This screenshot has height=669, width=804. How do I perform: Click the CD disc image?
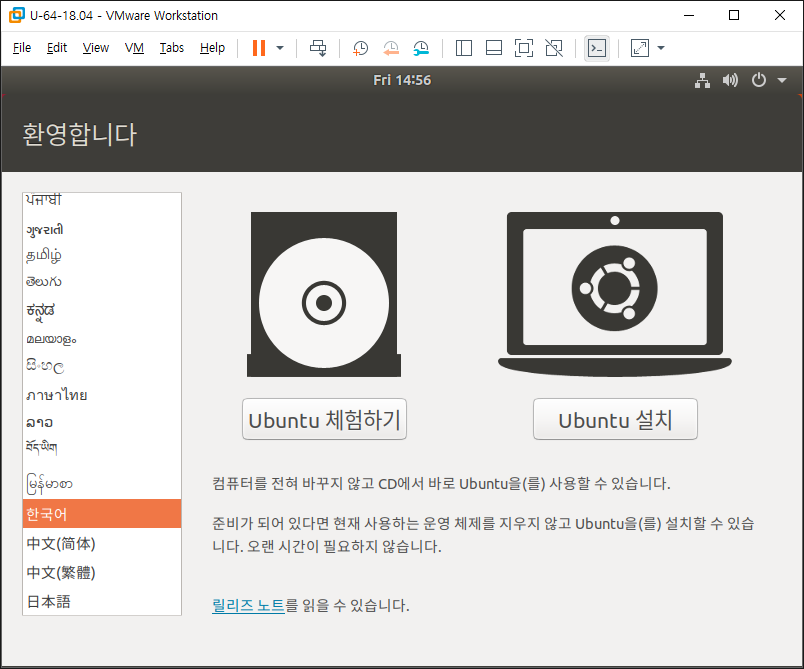coord(324,295)
